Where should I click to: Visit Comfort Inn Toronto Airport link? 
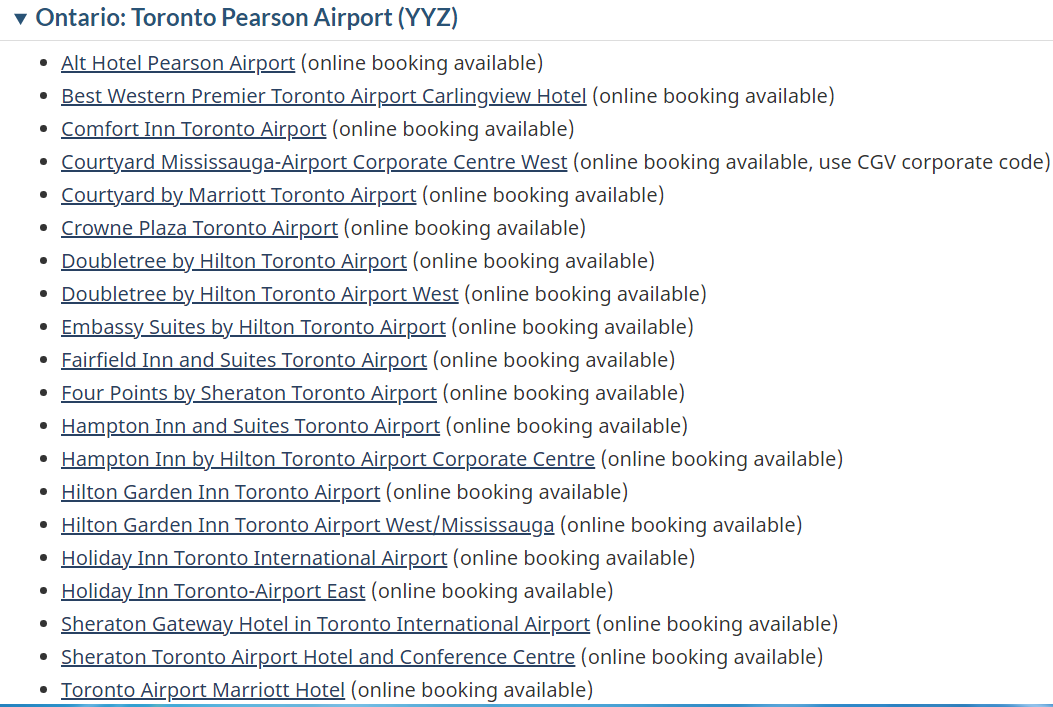(x=193, y=129)
